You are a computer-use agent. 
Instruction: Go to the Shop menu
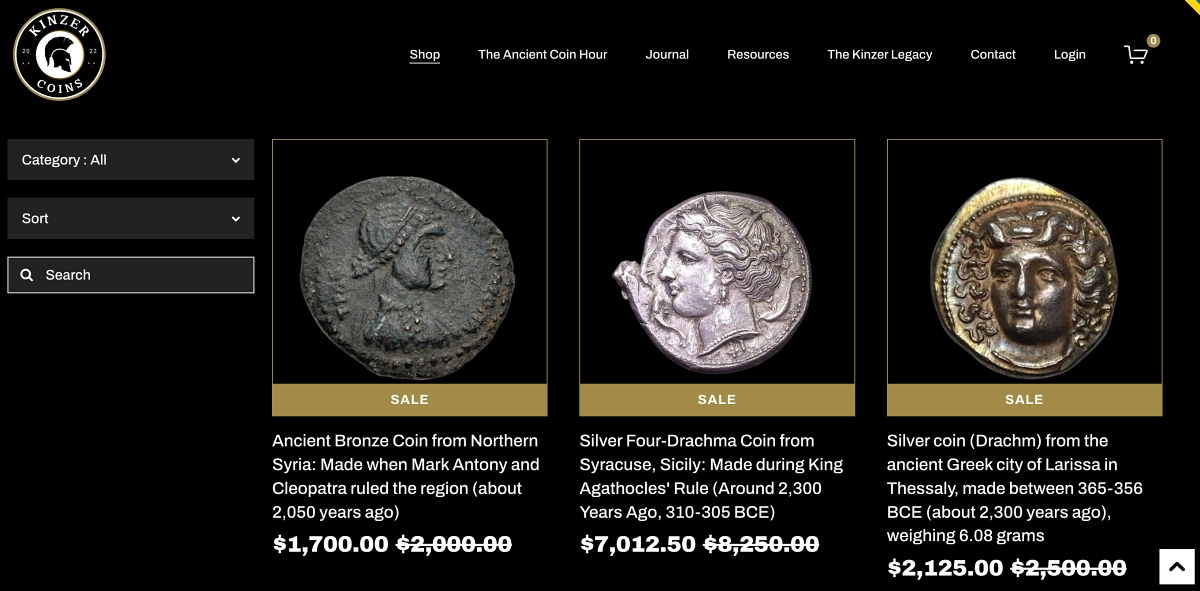(425, 55)
